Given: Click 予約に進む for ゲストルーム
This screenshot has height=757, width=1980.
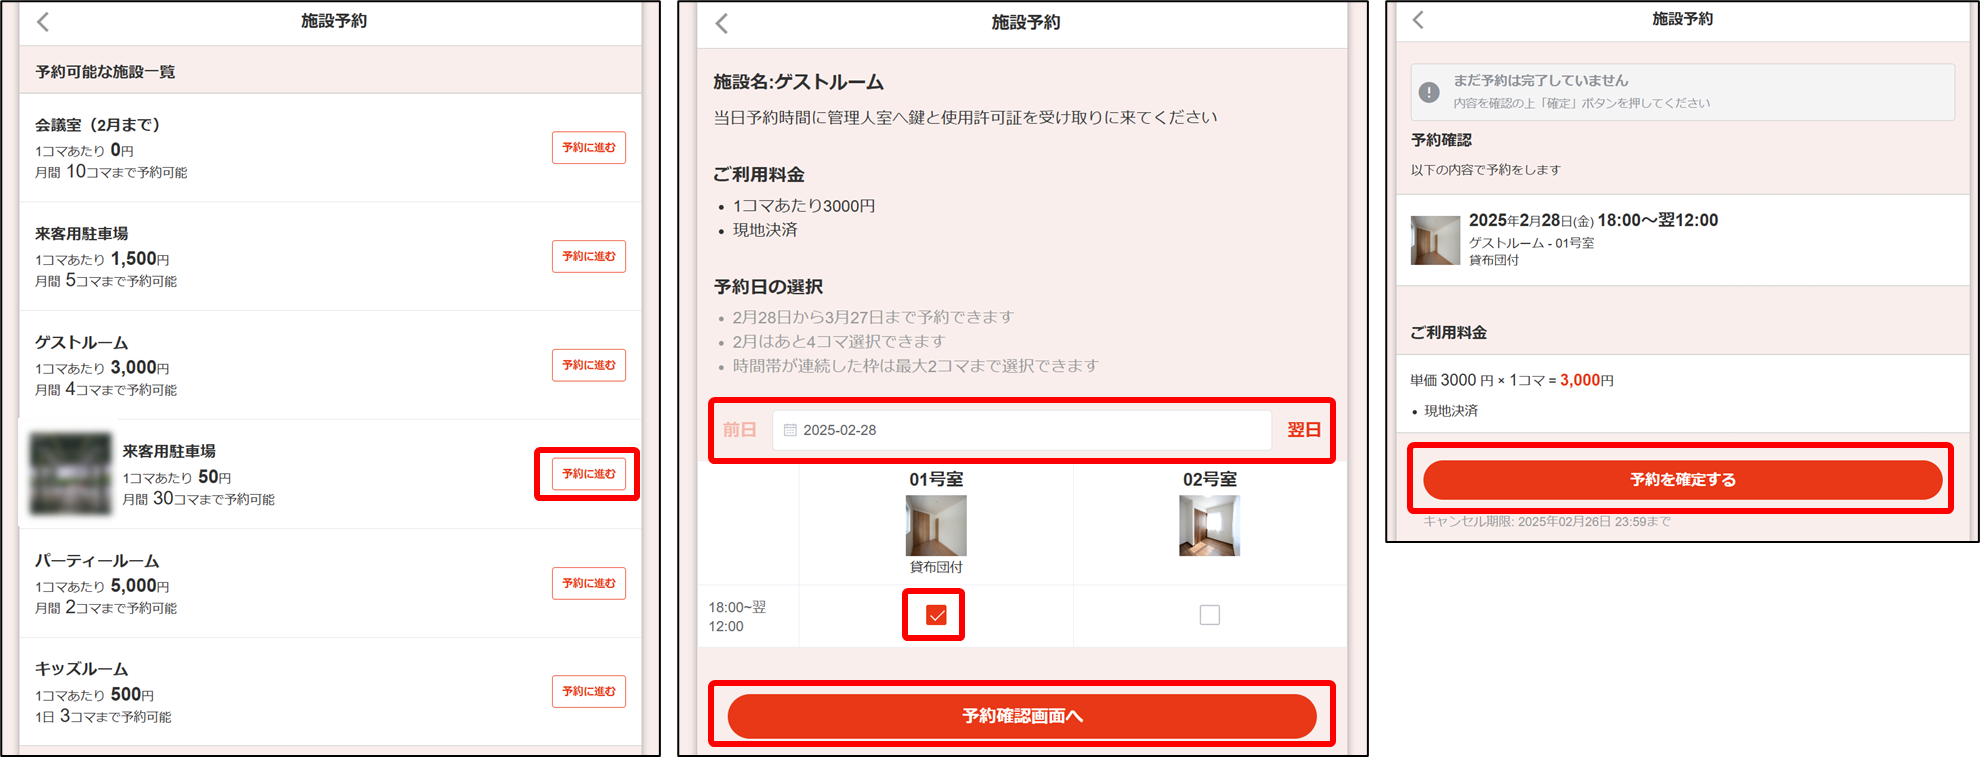Looking at the screenshot, I should pos(589,365).
